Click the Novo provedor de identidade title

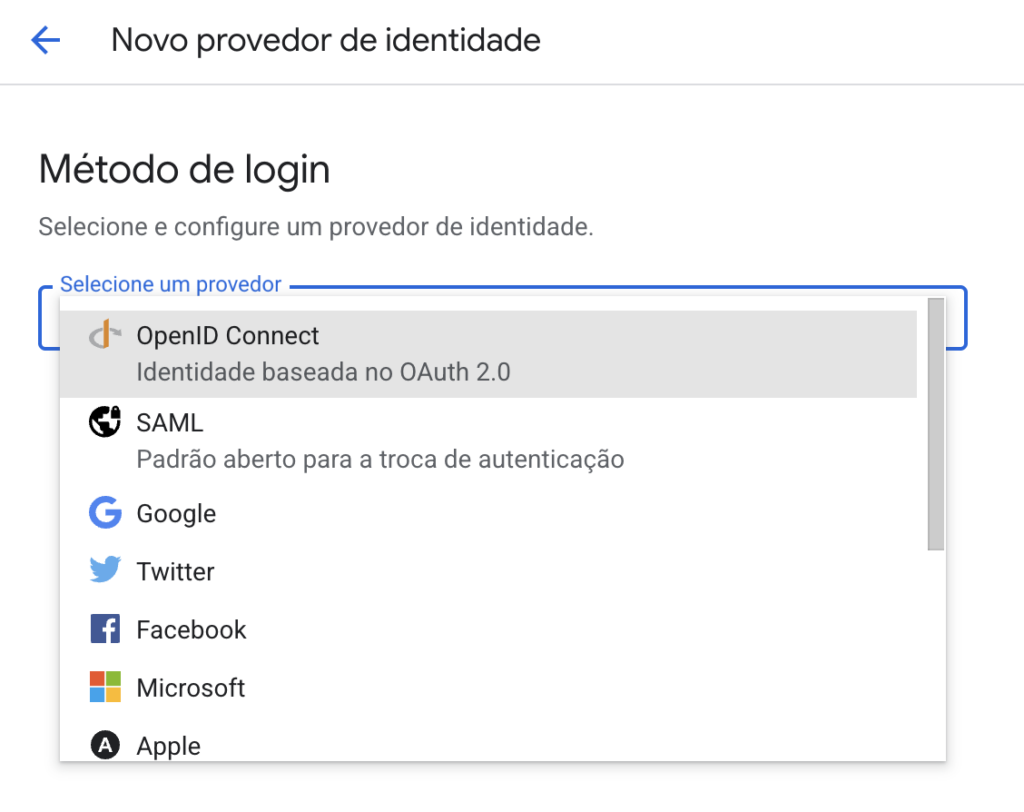326,40
